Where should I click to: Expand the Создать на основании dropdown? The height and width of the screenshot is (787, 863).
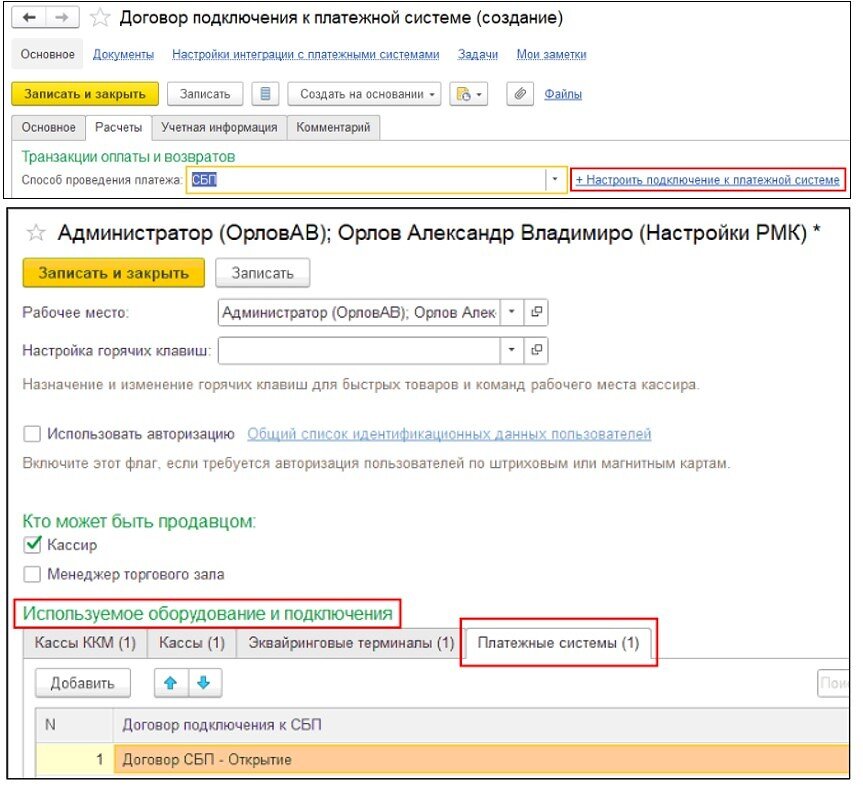[364, 94]
